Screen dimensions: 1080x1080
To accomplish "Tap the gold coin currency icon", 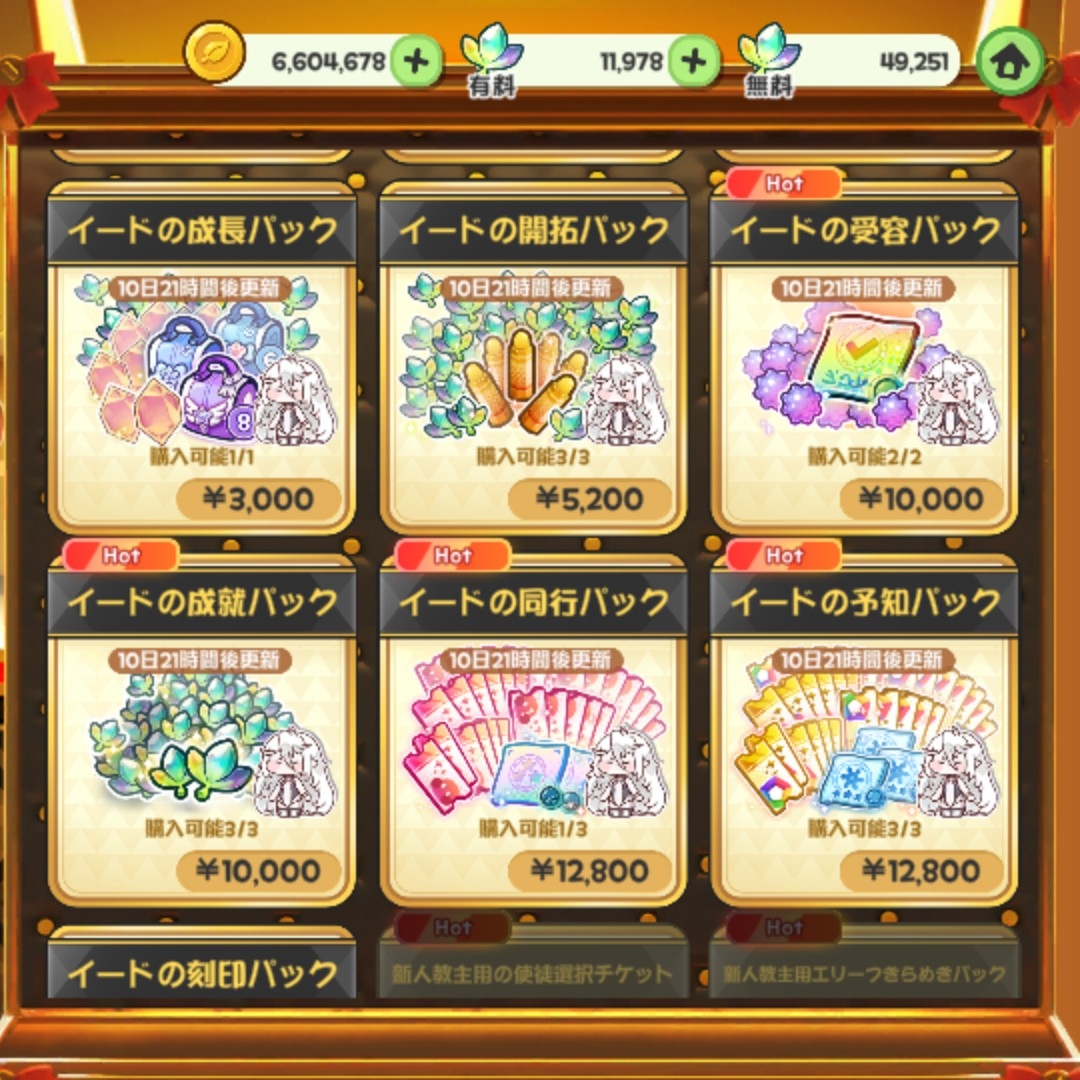I will (x=214, y=52).
